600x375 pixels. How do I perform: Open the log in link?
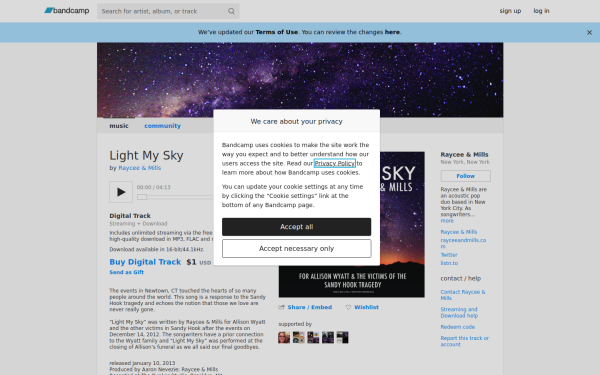point(541,11)
